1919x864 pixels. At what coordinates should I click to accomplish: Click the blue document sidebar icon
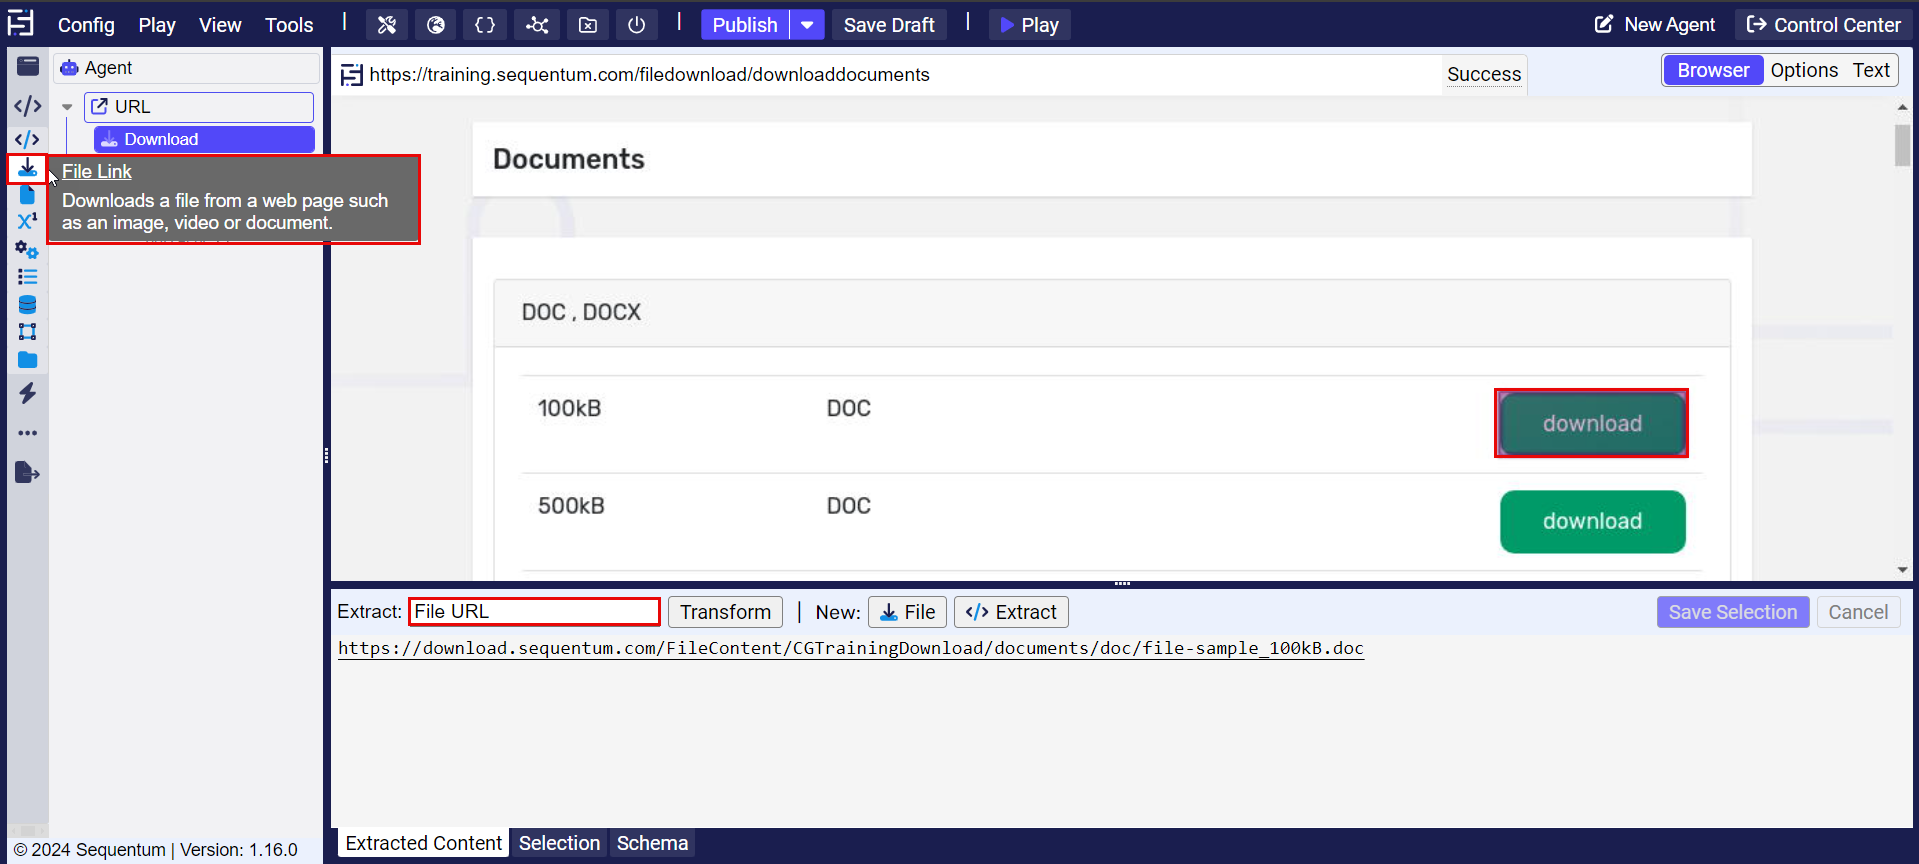28,195
